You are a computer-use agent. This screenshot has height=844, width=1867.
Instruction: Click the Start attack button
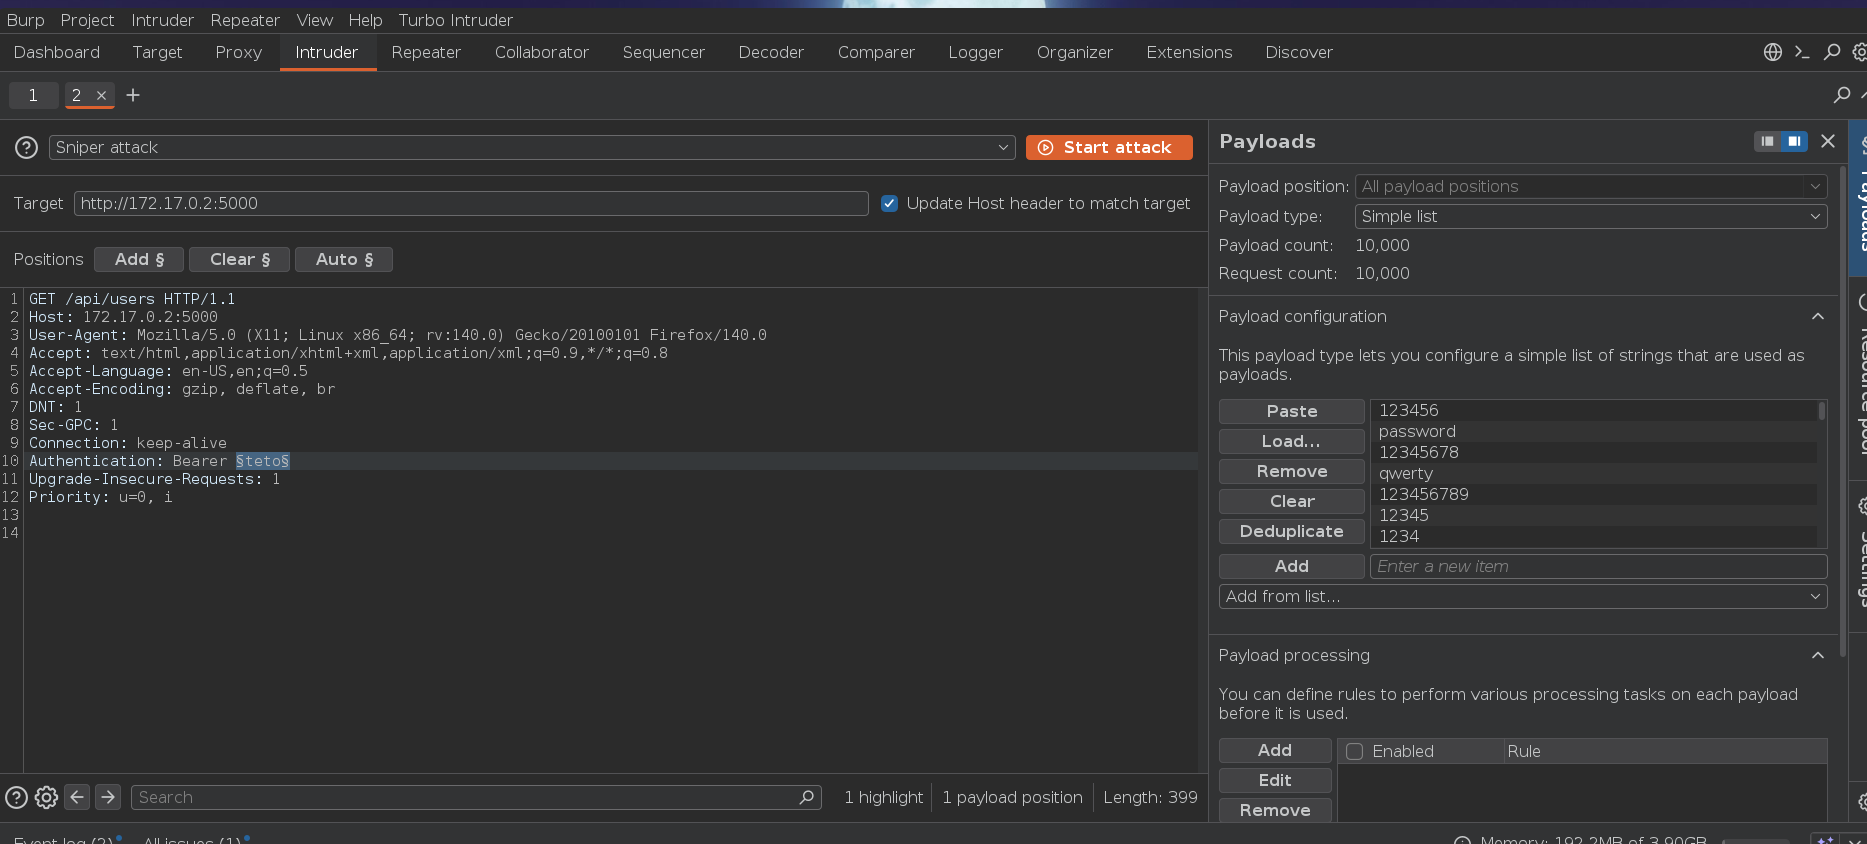(1109, 147)
